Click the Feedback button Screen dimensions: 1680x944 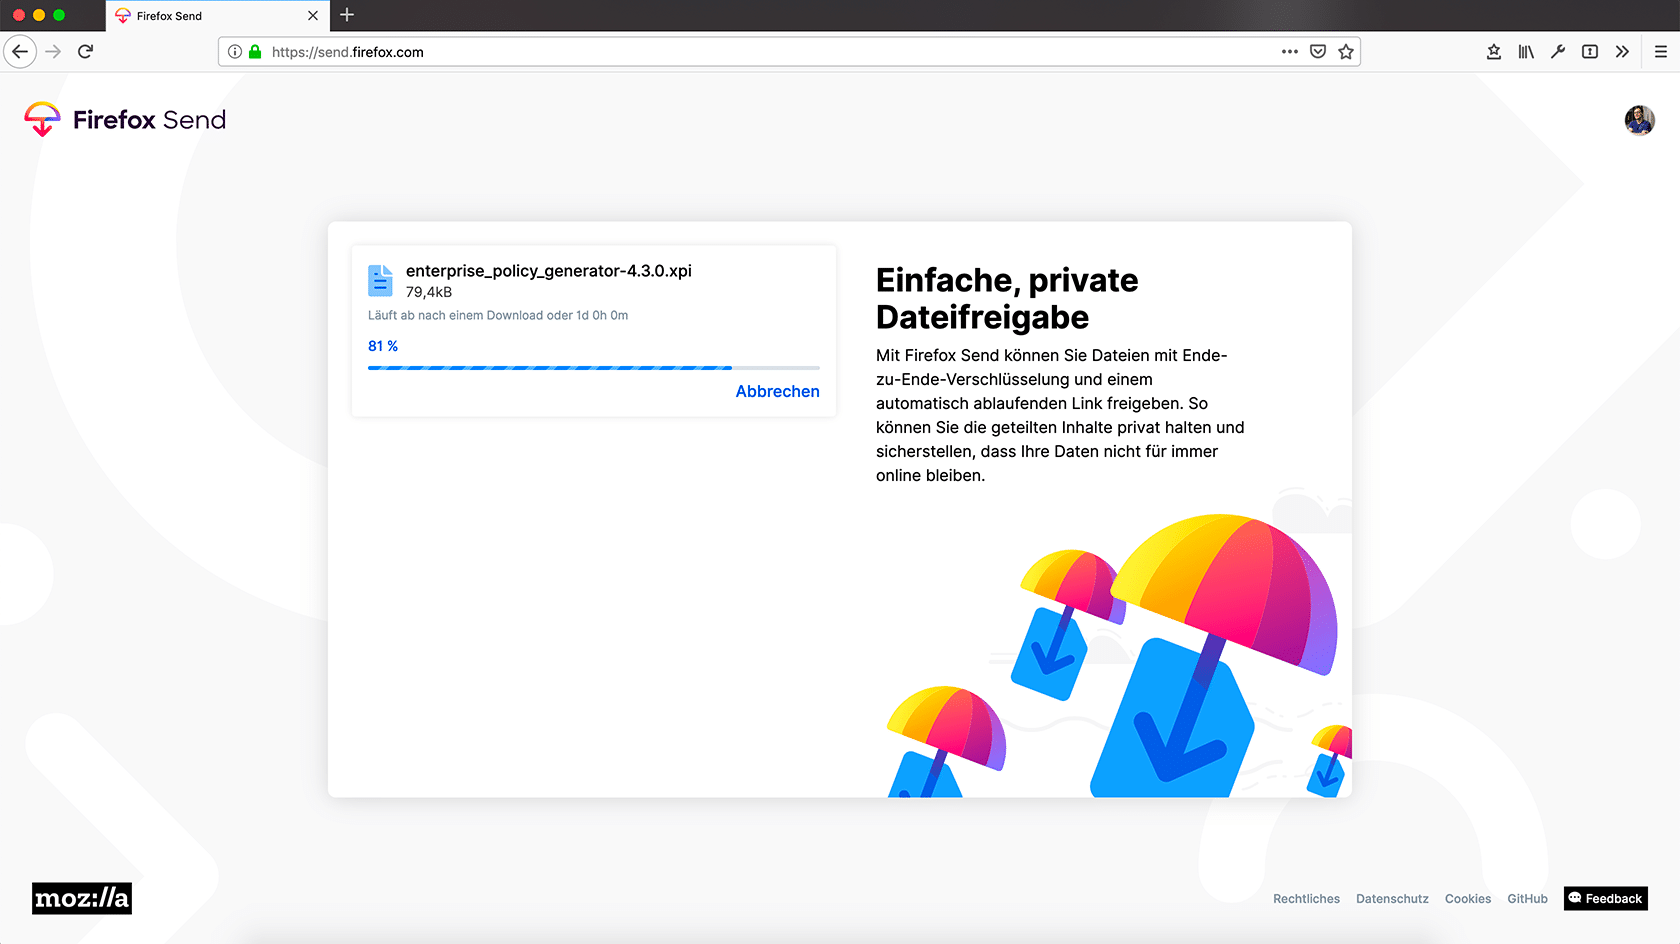[1606, 898]
